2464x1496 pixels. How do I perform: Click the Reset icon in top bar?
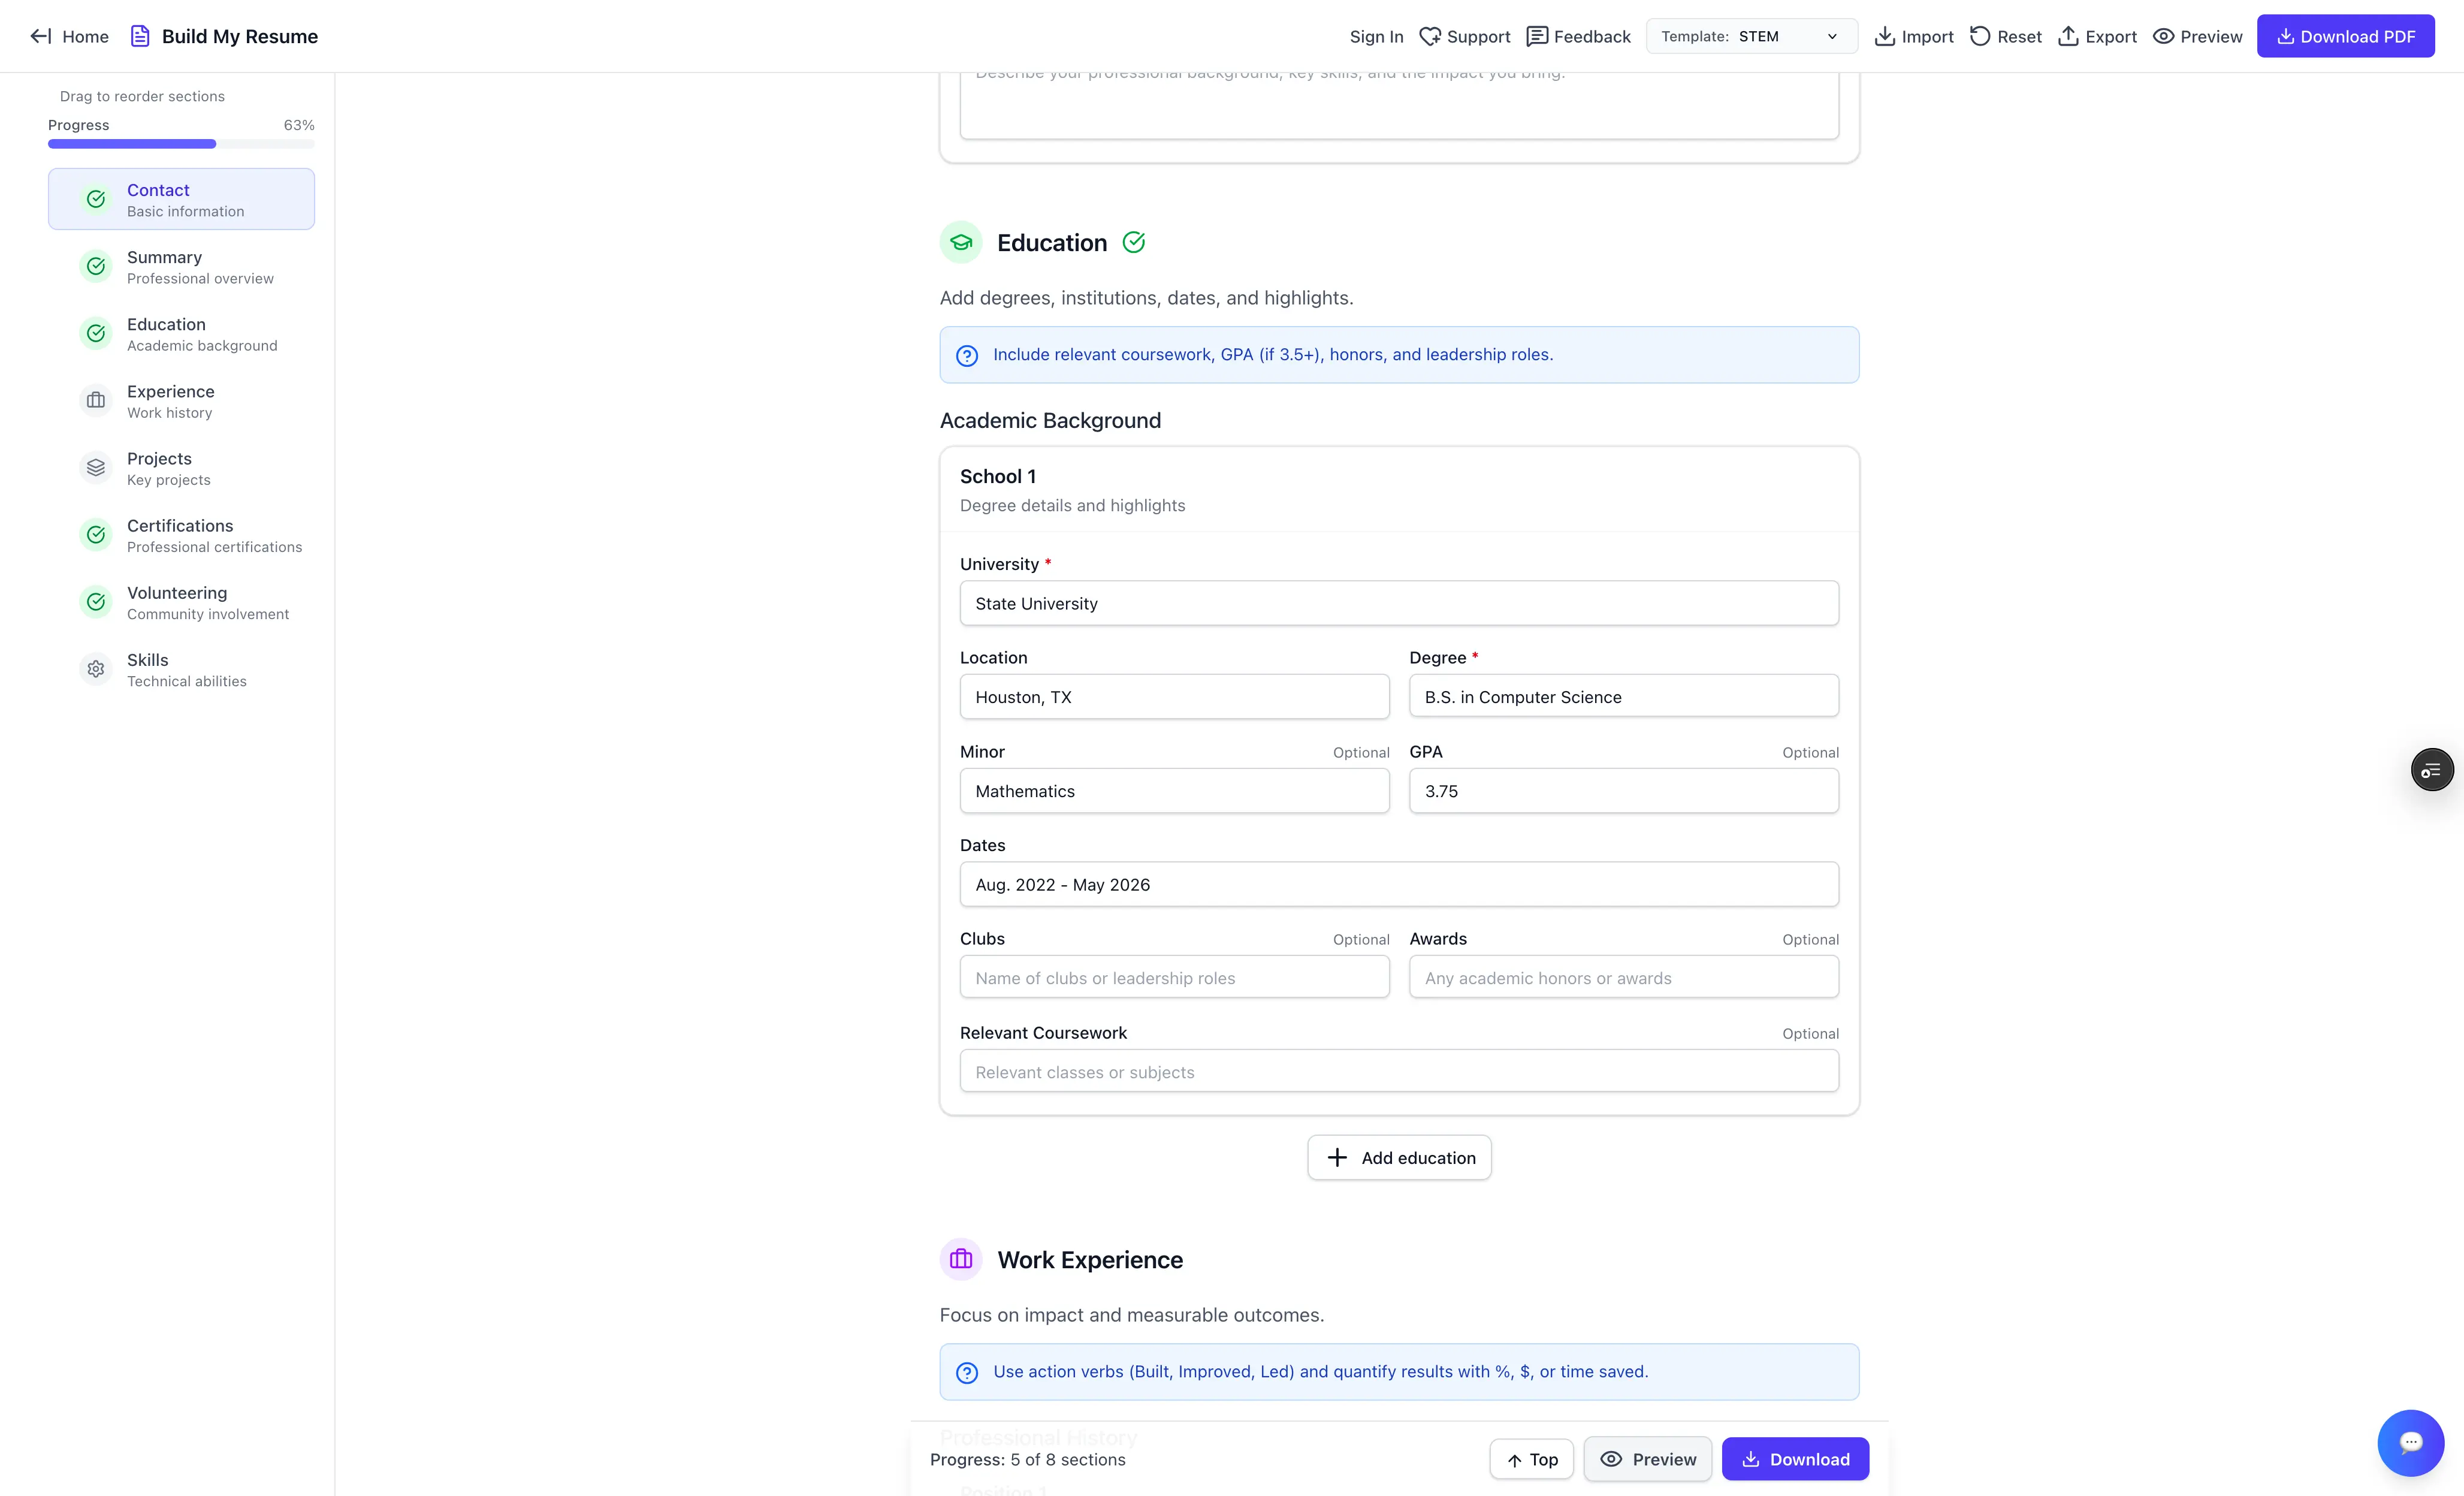click(1980, 36)
